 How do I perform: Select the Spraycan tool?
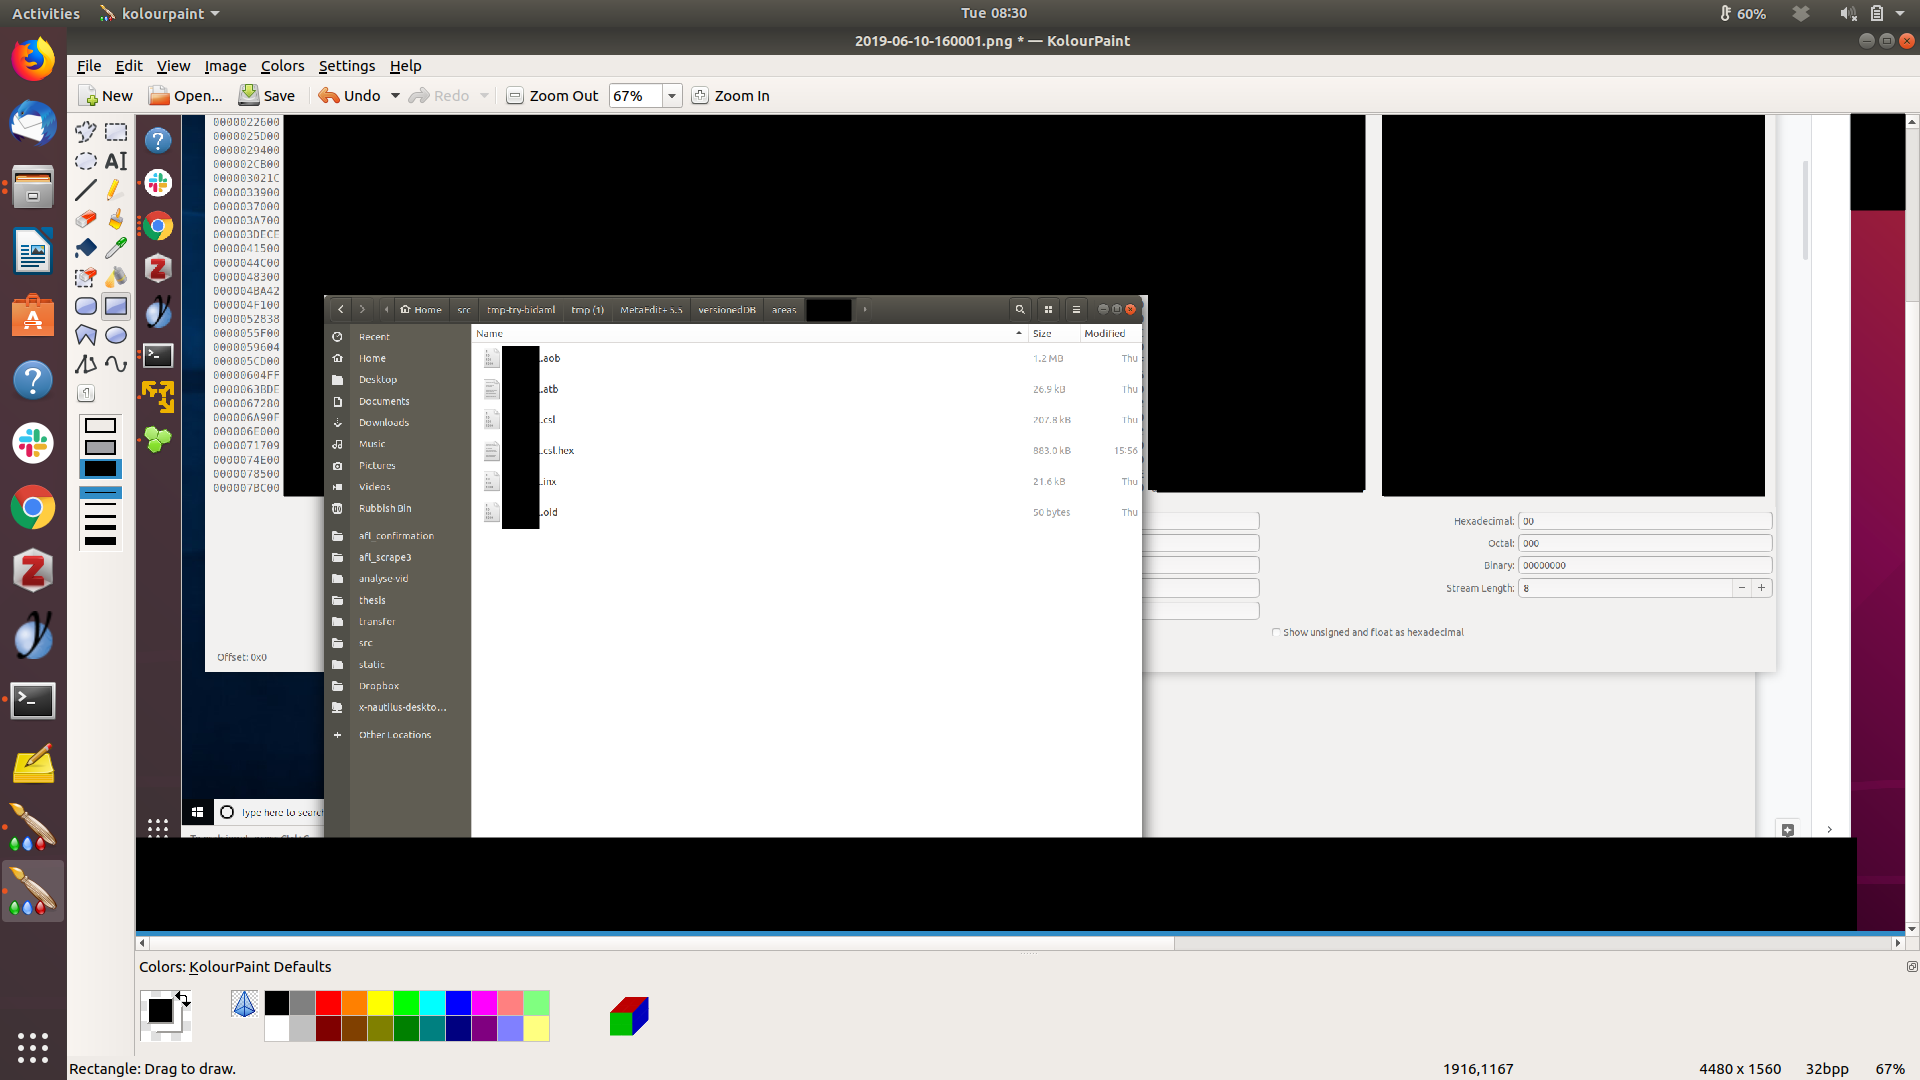[116, 277]
